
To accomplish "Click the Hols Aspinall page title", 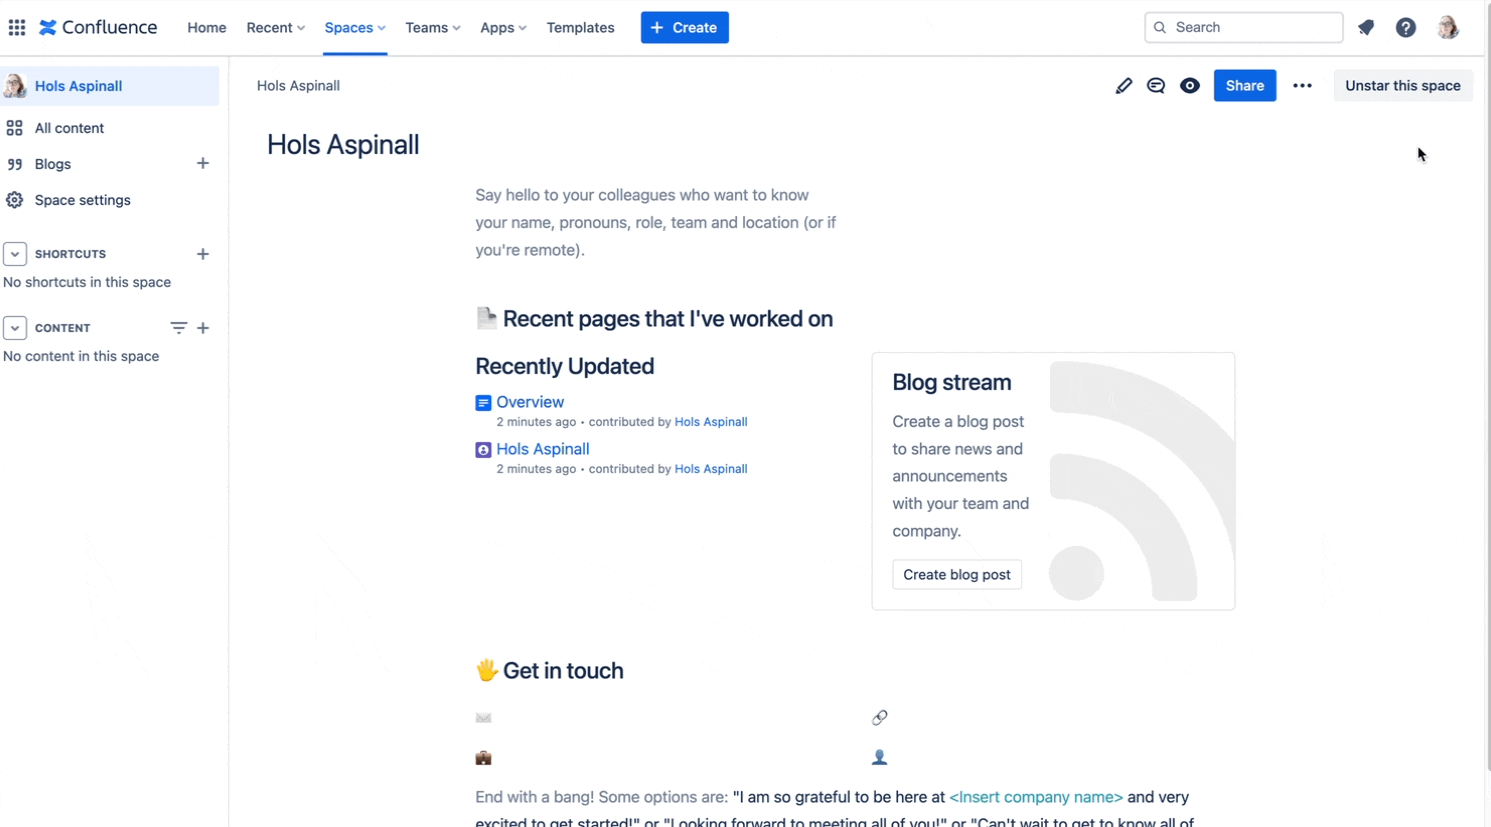I will 343,145.
